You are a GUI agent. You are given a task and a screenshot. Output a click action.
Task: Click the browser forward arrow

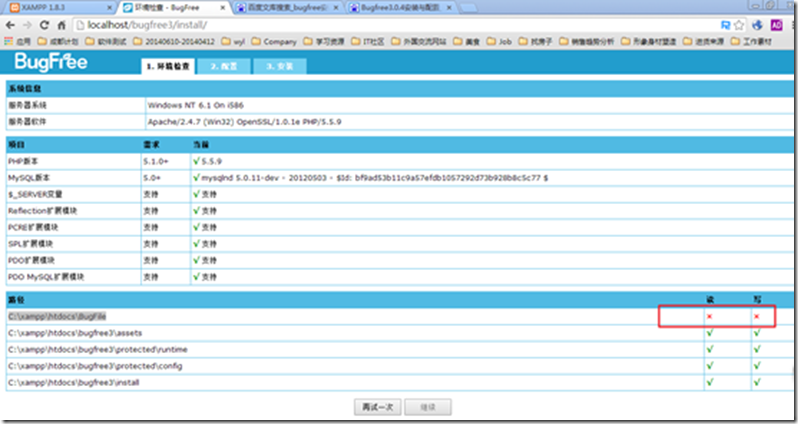[x=27, y=25]
